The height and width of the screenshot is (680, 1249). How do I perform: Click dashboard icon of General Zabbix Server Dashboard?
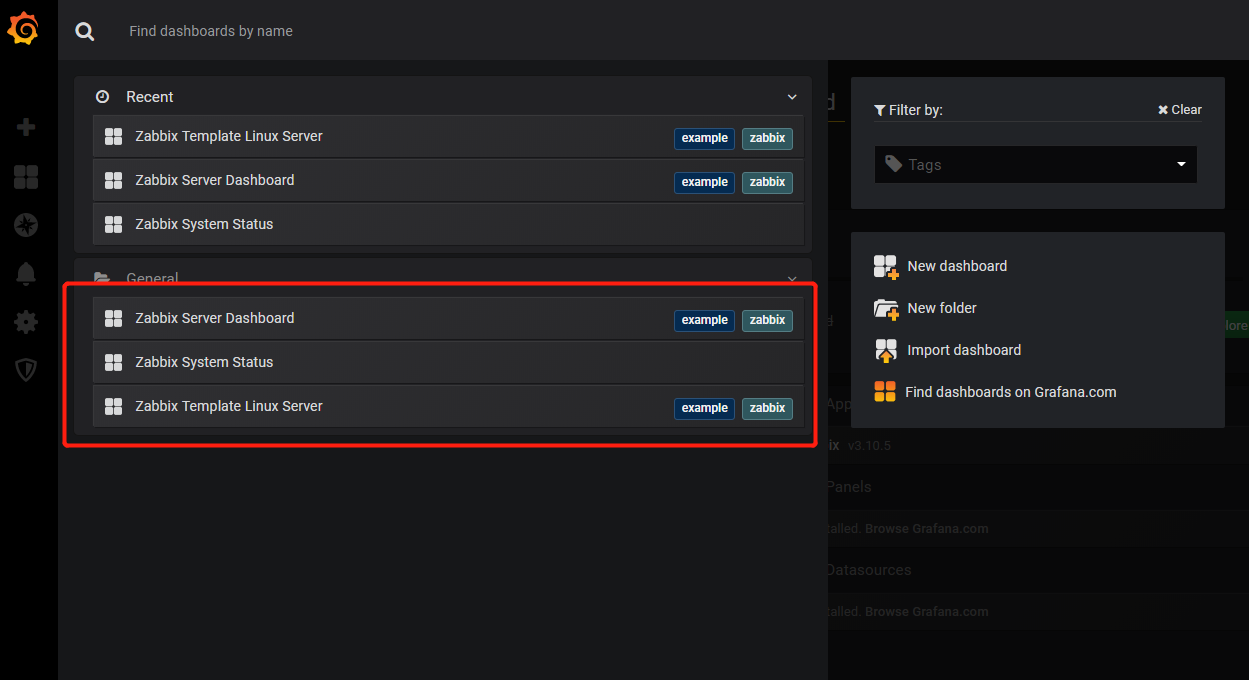(114, 319)
